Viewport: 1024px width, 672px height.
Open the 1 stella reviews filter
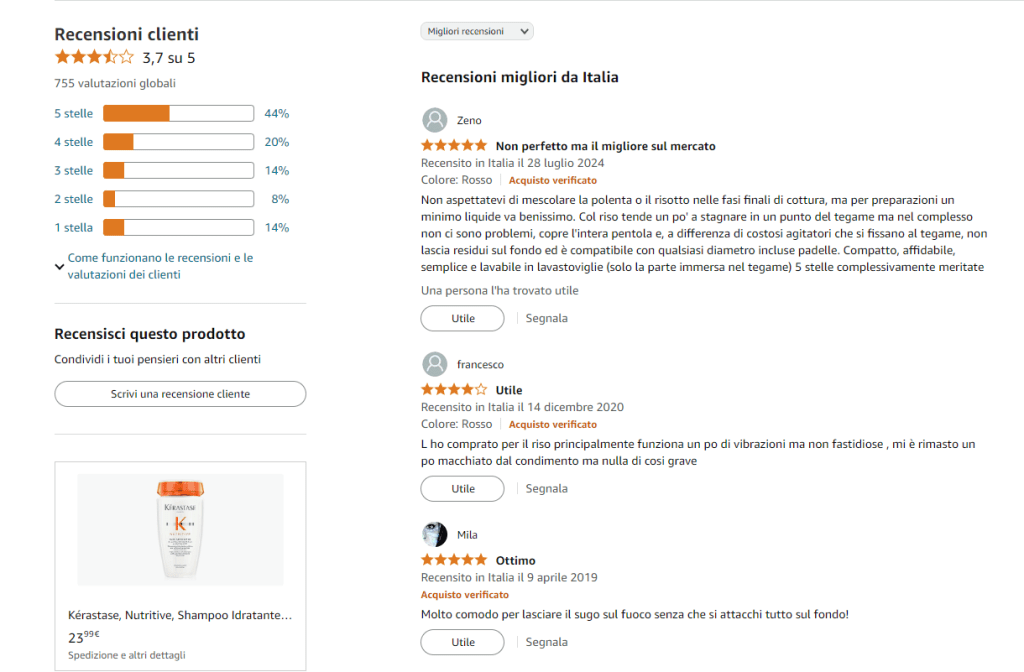click(74, 227)
